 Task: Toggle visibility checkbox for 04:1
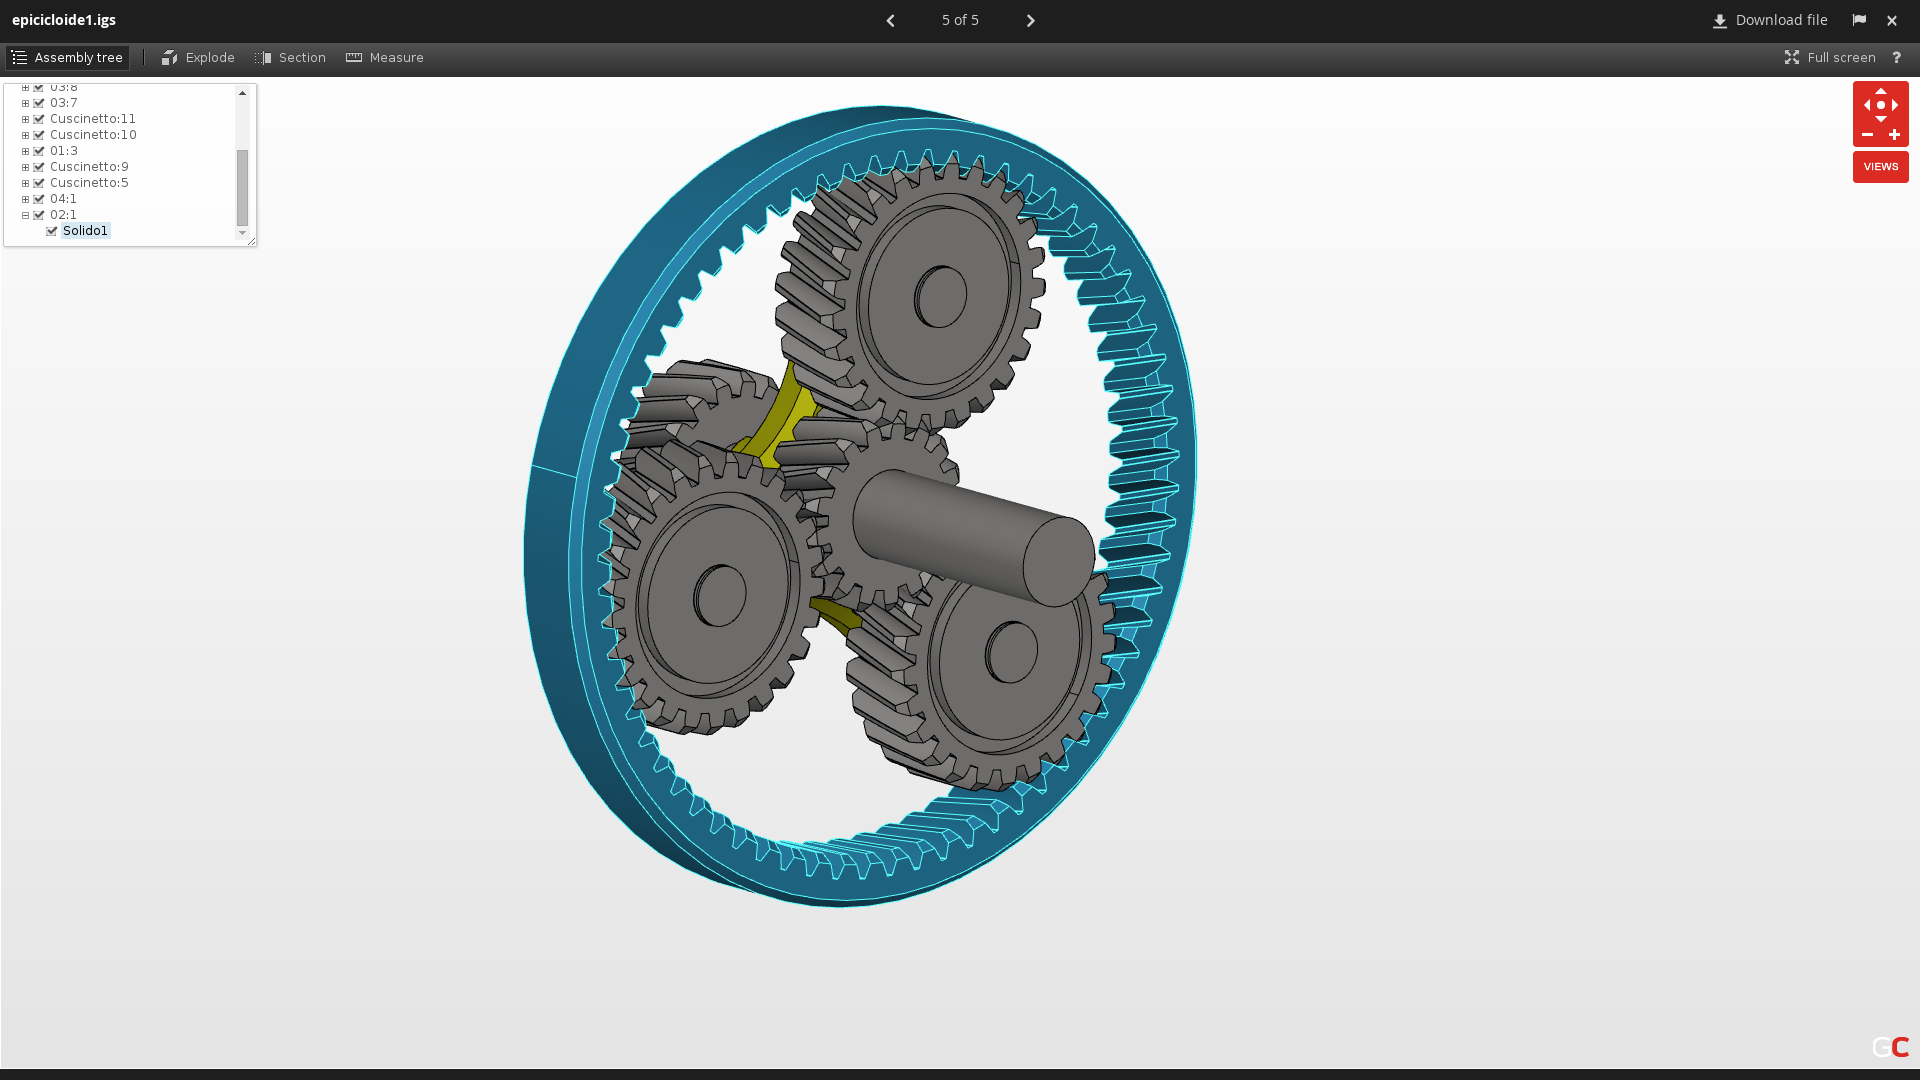click(x=39, y=199)
